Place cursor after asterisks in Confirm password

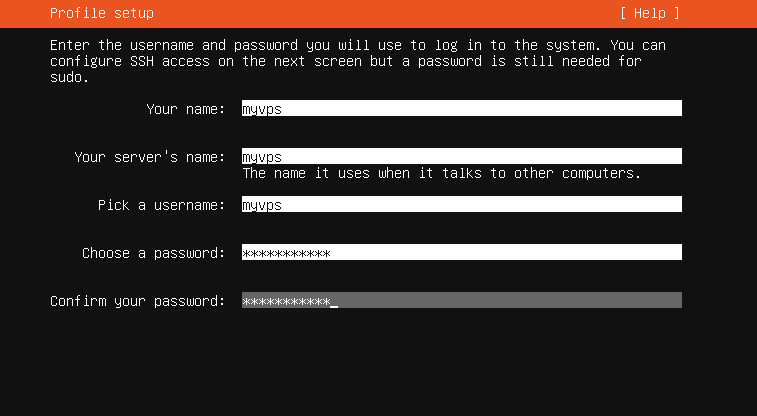334,301
